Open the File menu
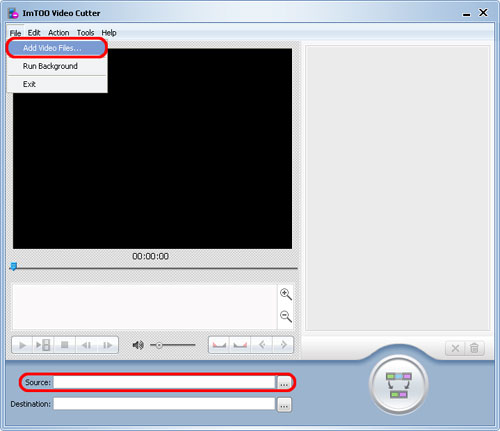Image resolution: width=500 pixels, height=431 pixels. pyautogui.click(x=15, y=33)
